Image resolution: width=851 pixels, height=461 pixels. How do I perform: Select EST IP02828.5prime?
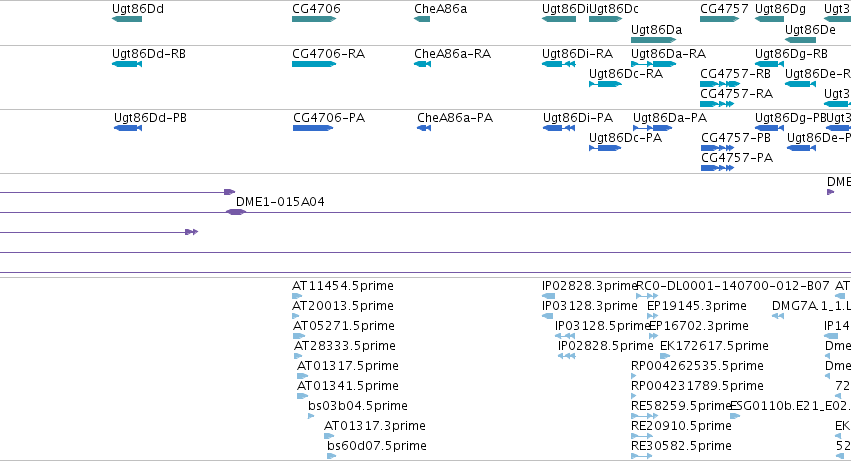[x=567, y=357]
